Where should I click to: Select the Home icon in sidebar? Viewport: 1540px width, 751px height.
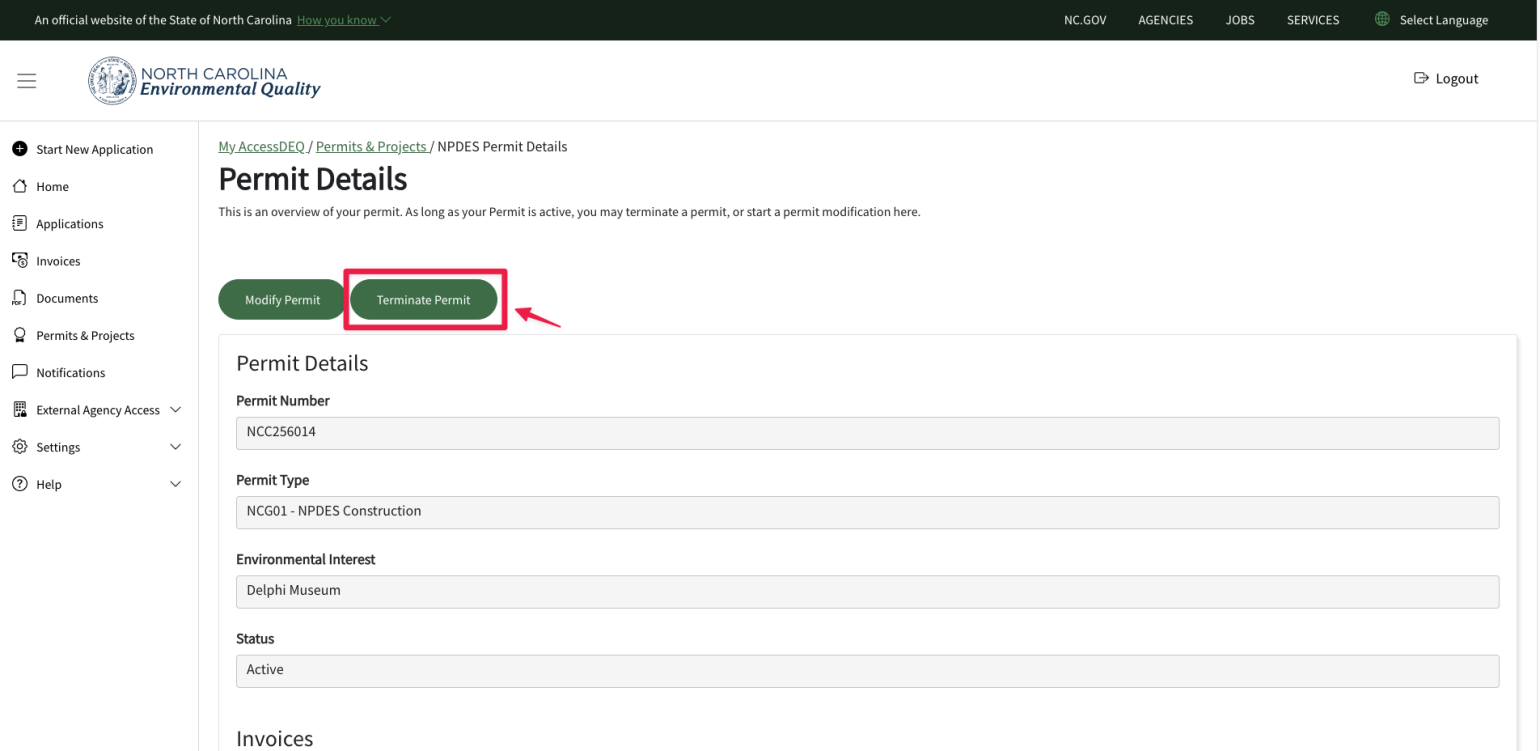[20, 186]
